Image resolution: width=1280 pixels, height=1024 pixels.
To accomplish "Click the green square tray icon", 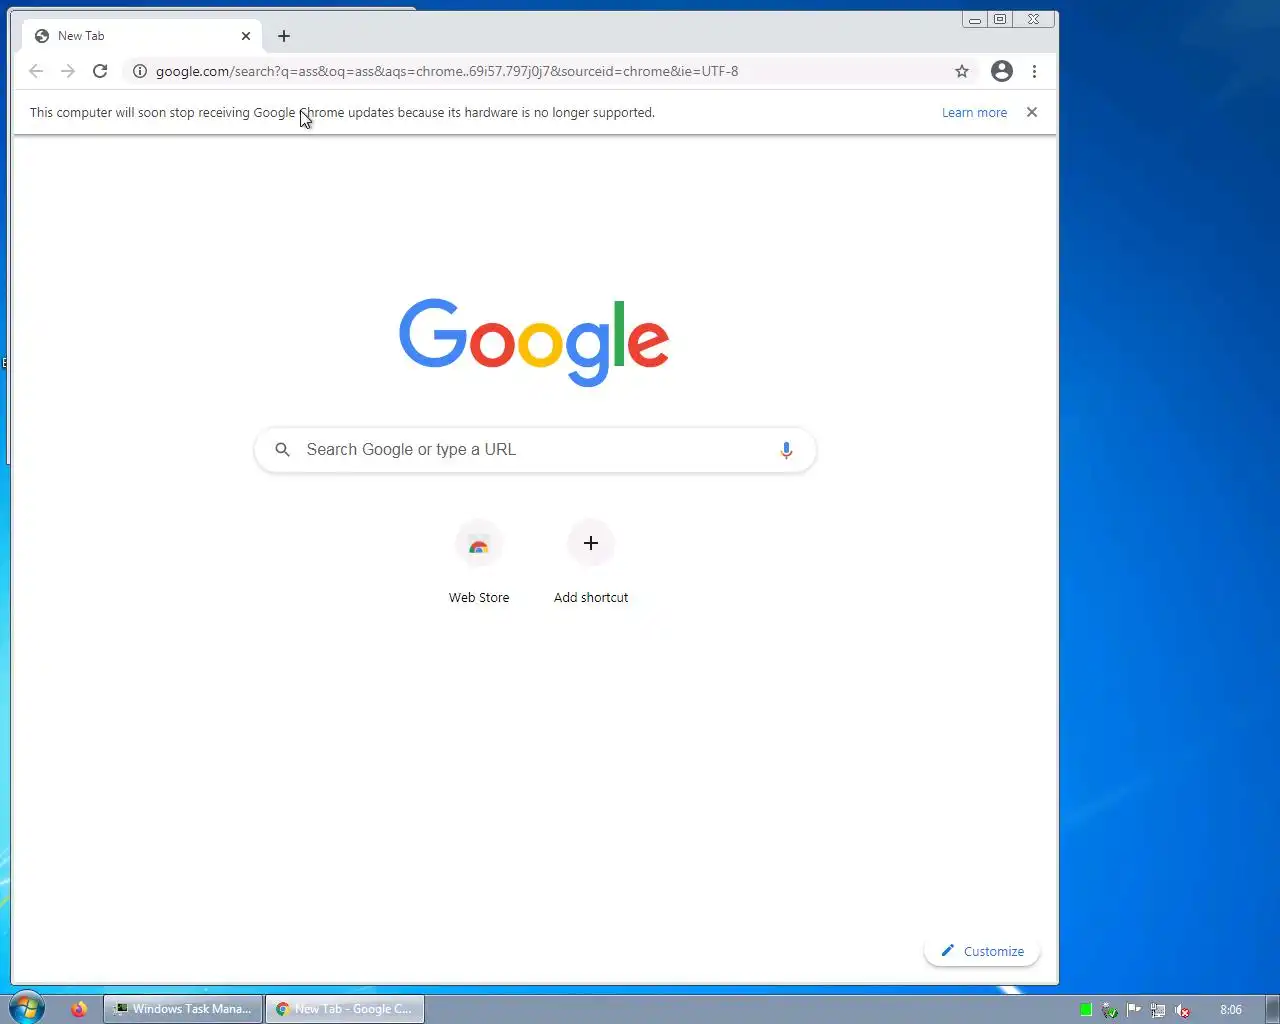I will point(1086,1010).
